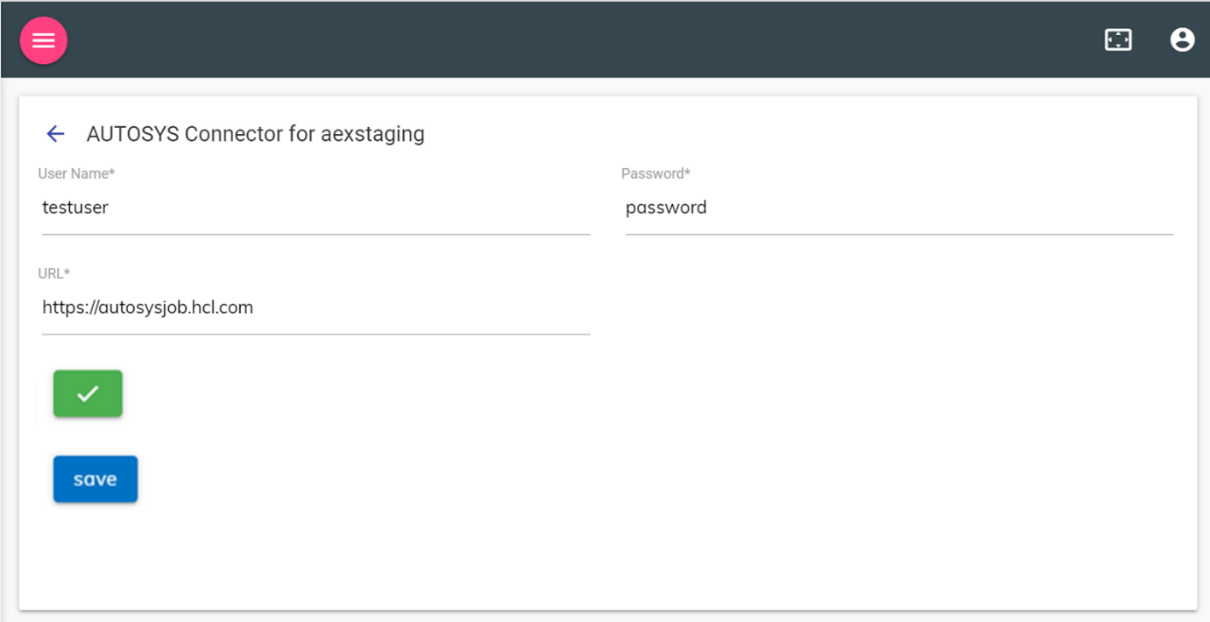
Task: Select the User Name input containing testuser
Action: click(300, 207)
